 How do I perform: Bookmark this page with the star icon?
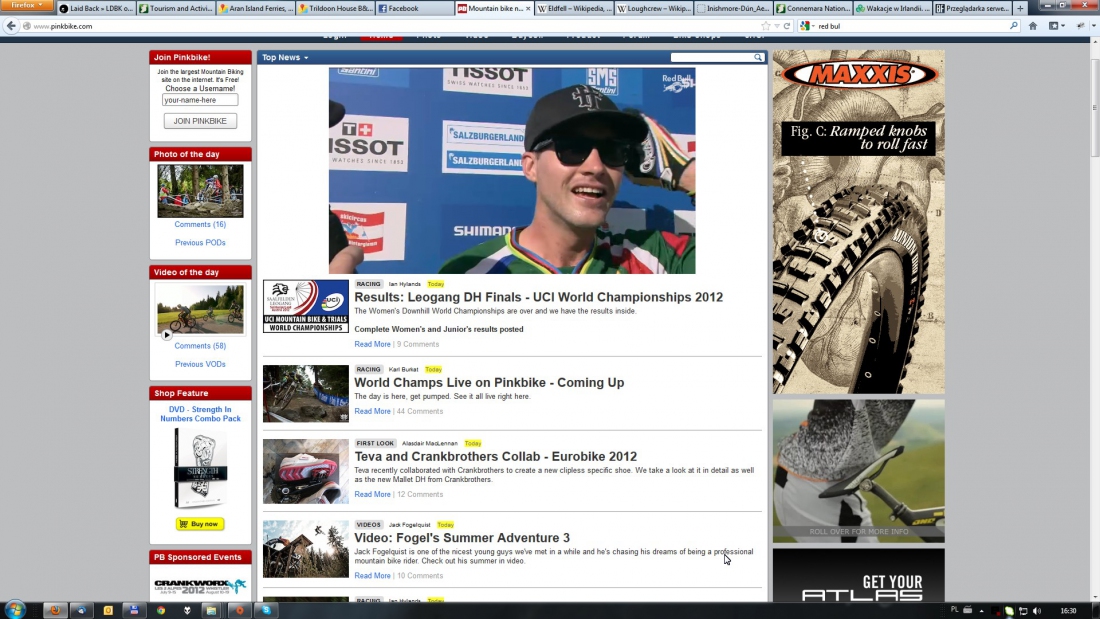click(x=765, y=26)
